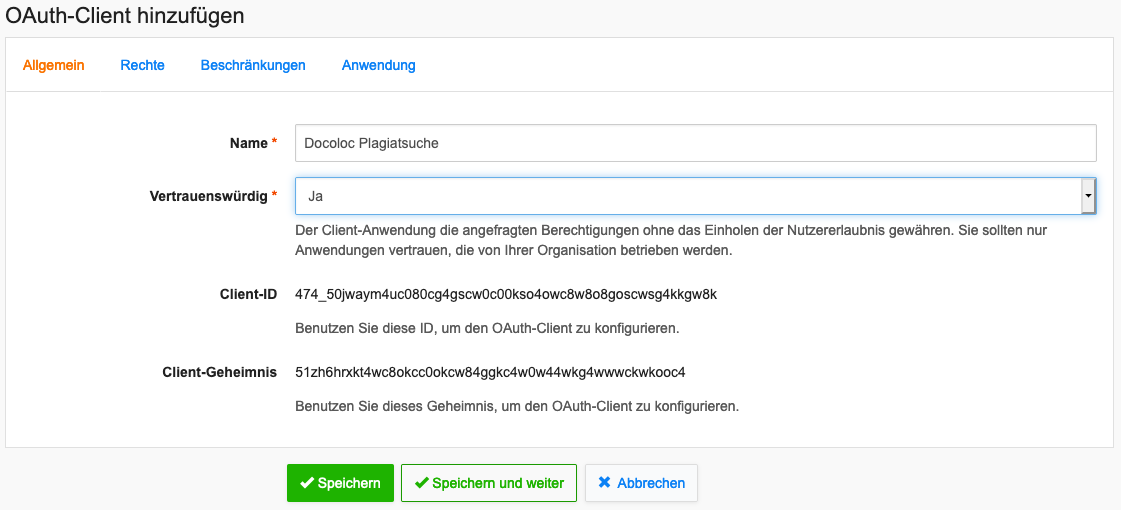Click the Client-Geheimnis value starting with 51zh6hrxkt
This screenshot has height=510, width=1121.
coord(490,372)
